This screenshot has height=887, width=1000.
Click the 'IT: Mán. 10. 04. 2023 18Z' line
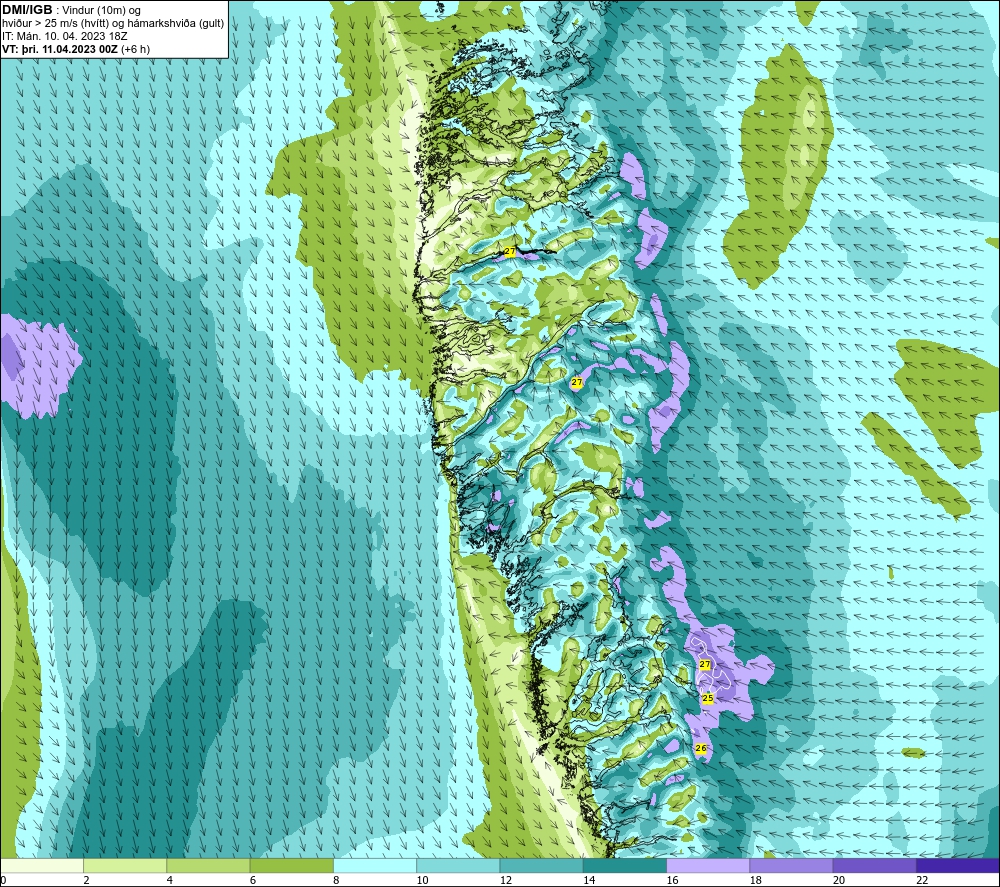pyautogui.click(x=64, y=36)
